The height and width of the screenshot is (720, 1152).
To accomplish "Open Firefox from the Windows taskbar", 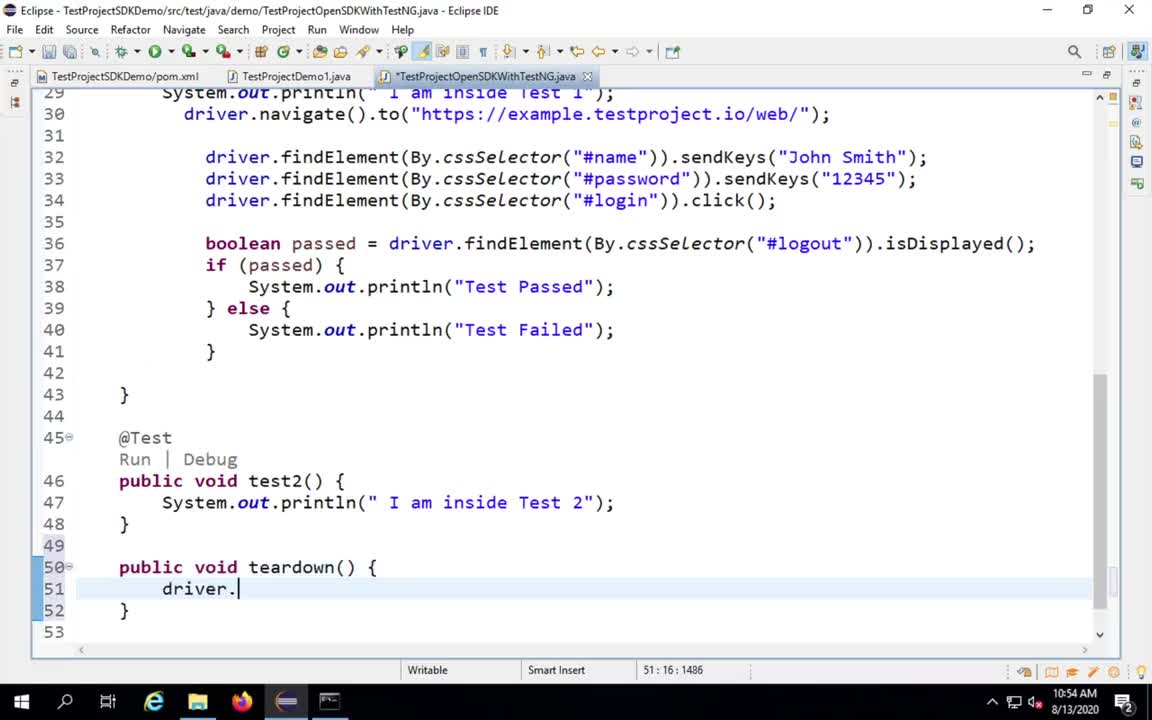I will [242, 702].
